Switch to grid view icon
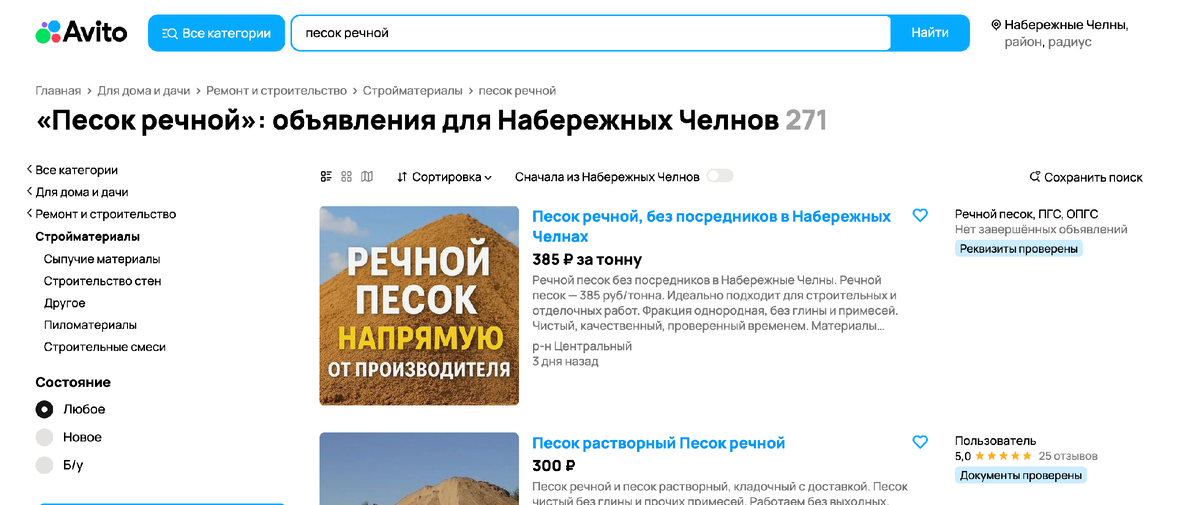This screenshot has height=505, width=1200. [x=347, y=177]
